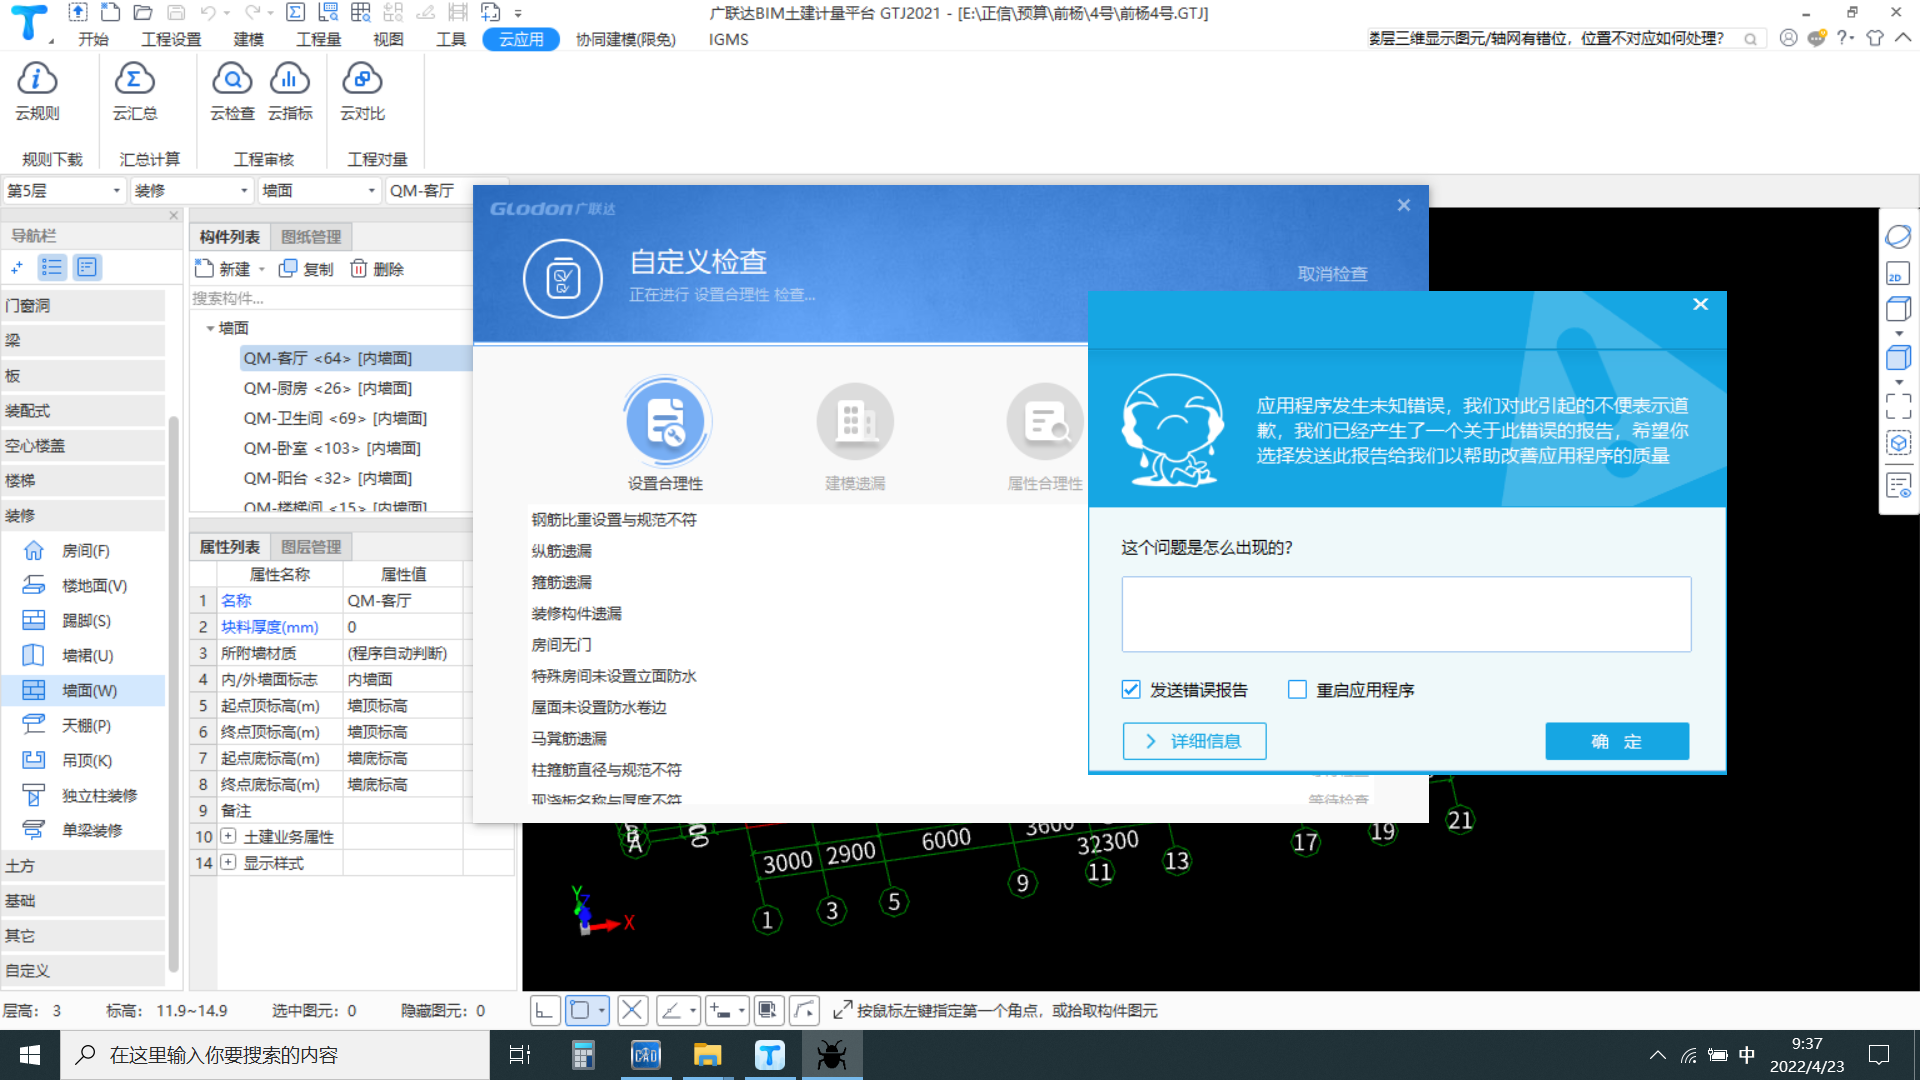Select the 钢筋比重设置与规范不符 check item

[614, 520]
